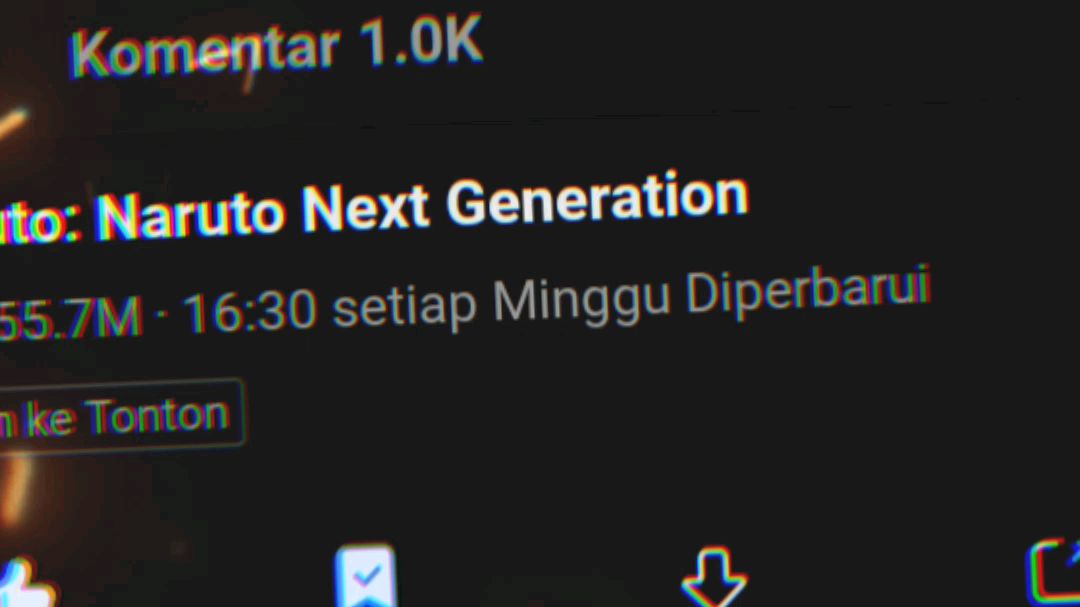This screenshot has height=607, width=1080.
Task: Click the word Generation in the title
Action: point(597,199)
